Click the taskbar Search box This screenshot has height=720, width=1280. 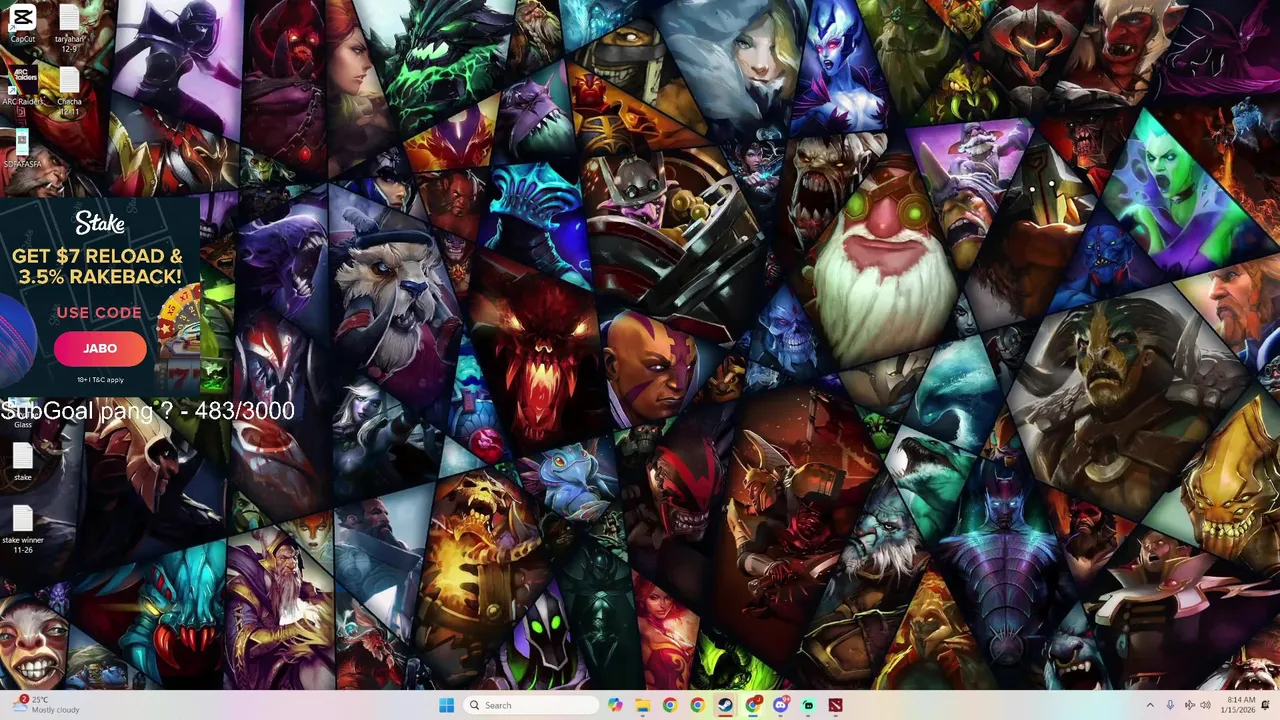coord(533,705)
